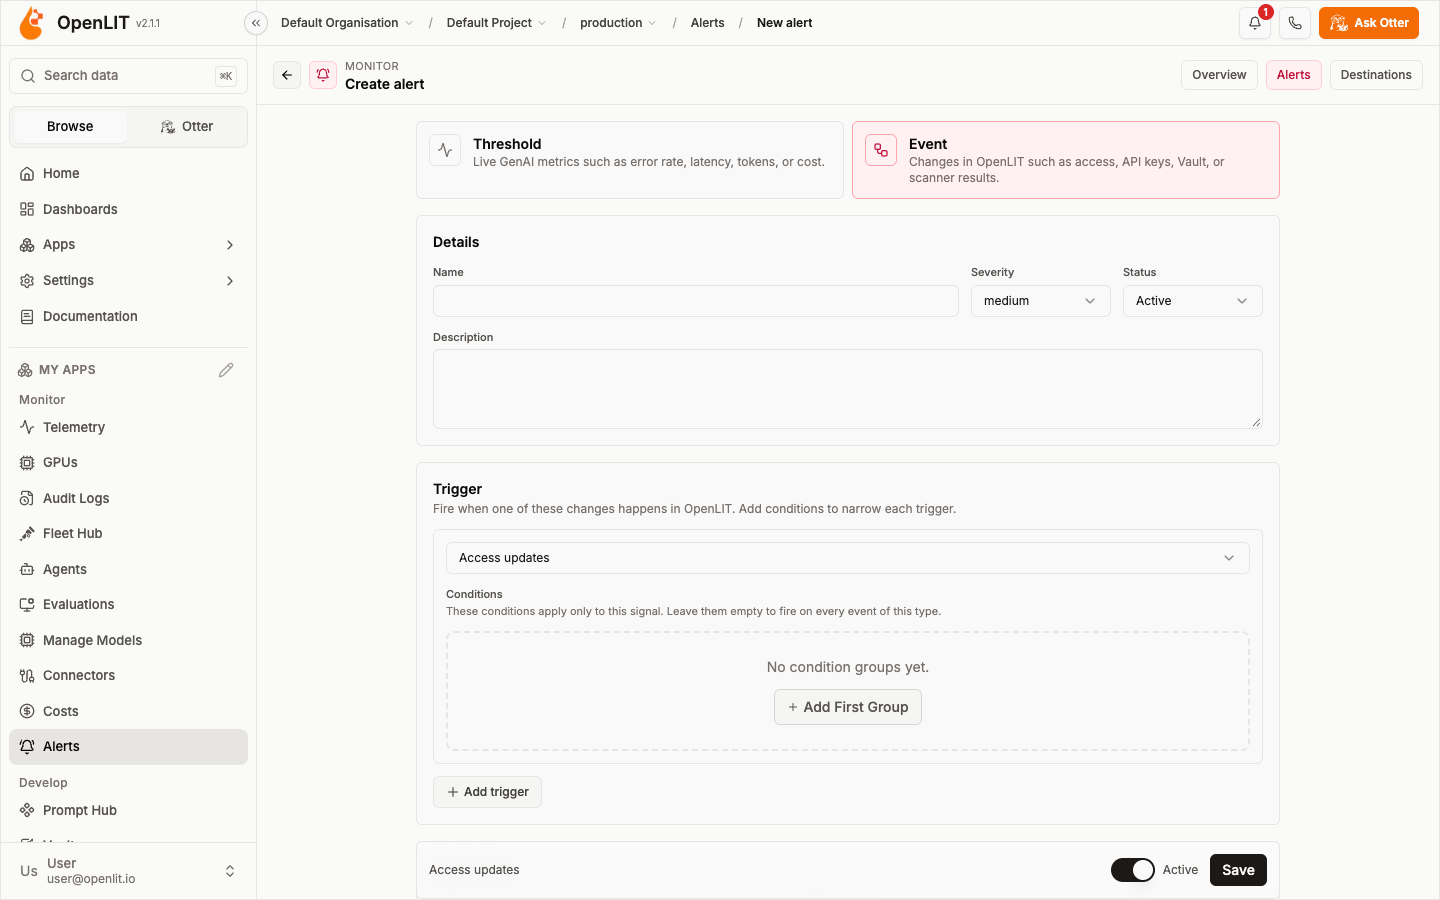Open the Agents page

[x=128, y=569]
